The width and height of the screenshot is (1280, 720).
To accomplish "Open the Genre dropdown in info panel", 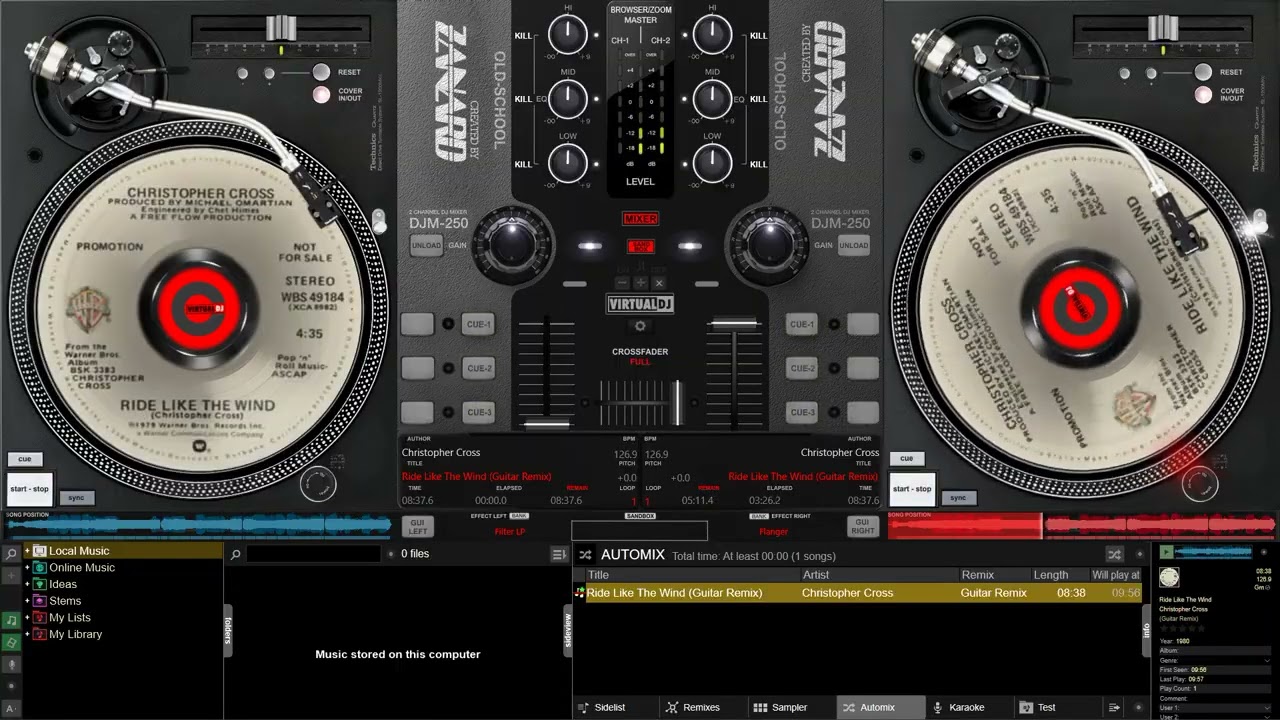I will 1267,661.
